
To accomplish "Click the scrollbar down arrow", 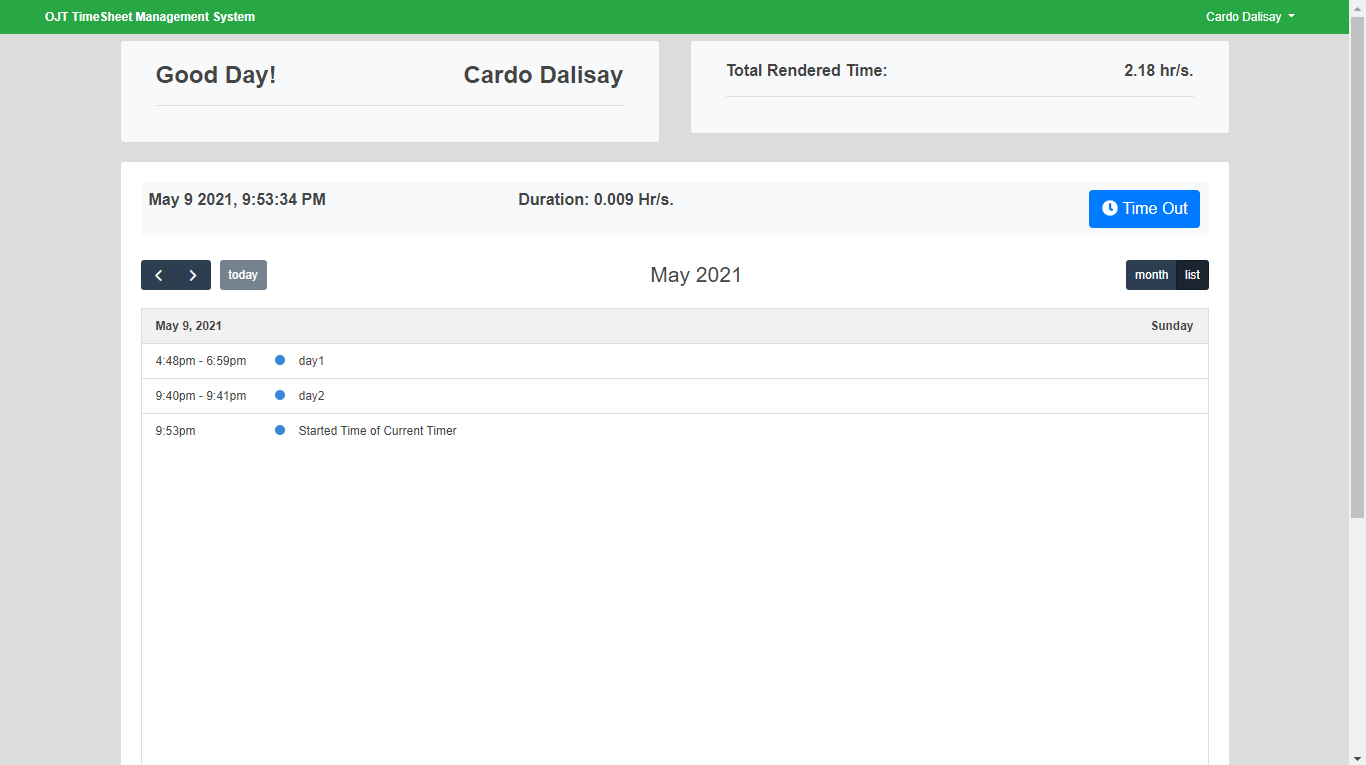I will tap(1358, 757).
